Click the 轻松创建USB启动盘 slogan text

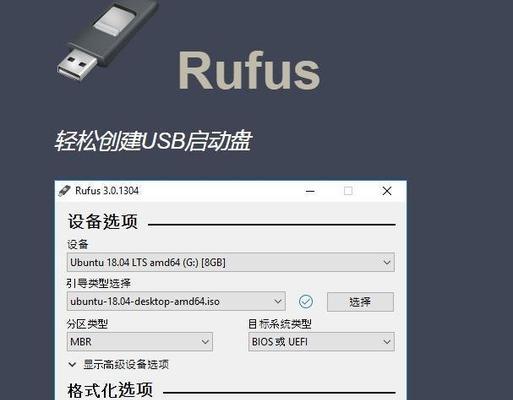pos(153,141)
